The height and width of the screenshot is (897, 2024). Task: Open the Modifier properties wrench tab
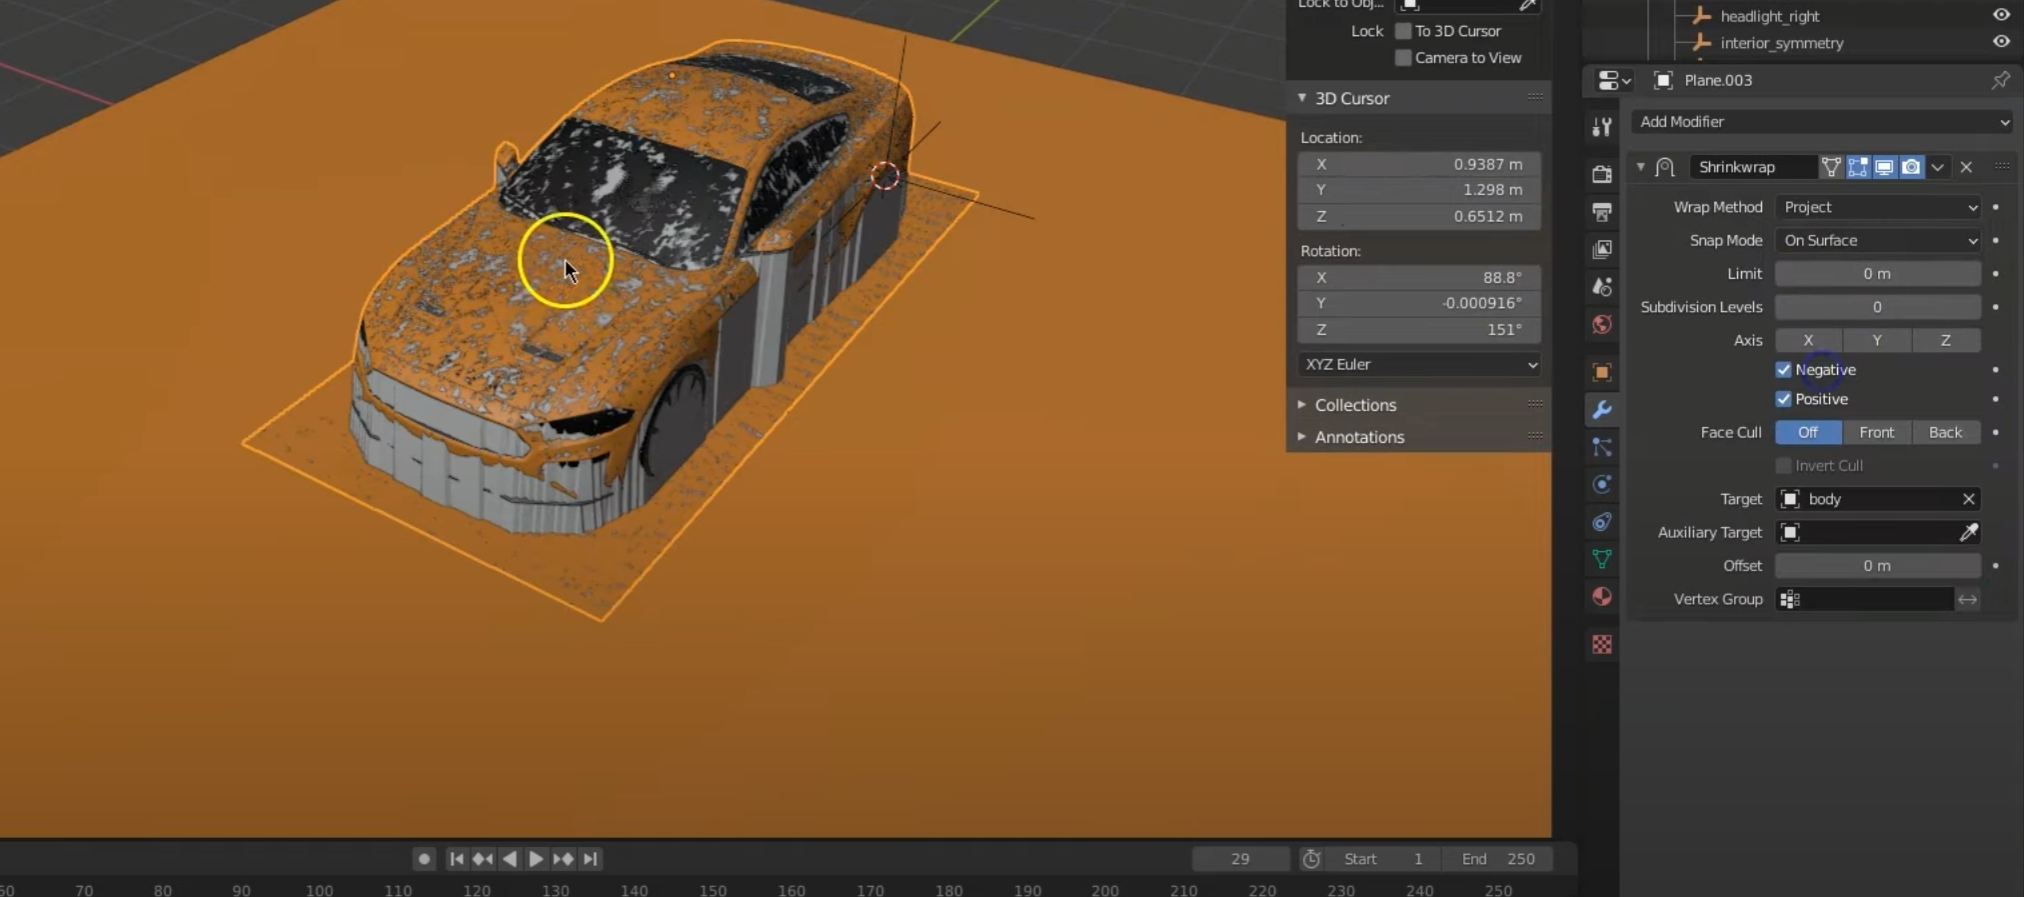pos(1602,410)
